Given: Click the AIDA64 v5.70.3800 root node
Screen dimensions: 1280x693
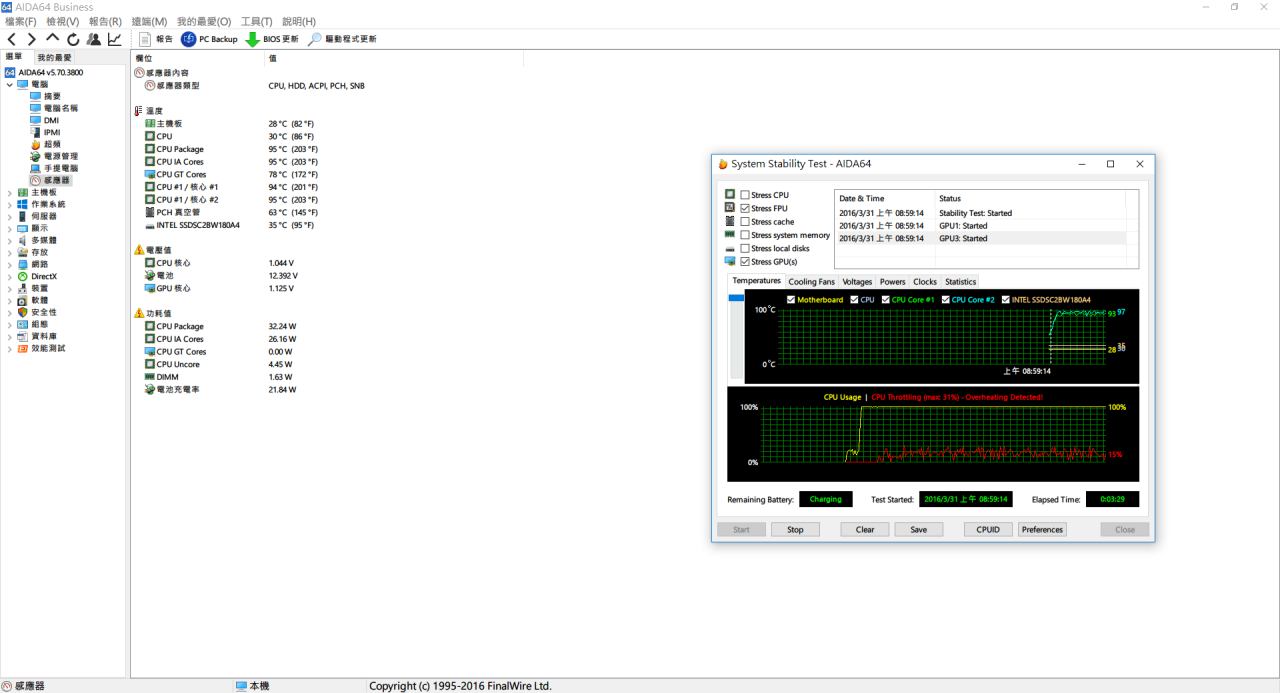Looking at the screenshot, I should [44, 72].
